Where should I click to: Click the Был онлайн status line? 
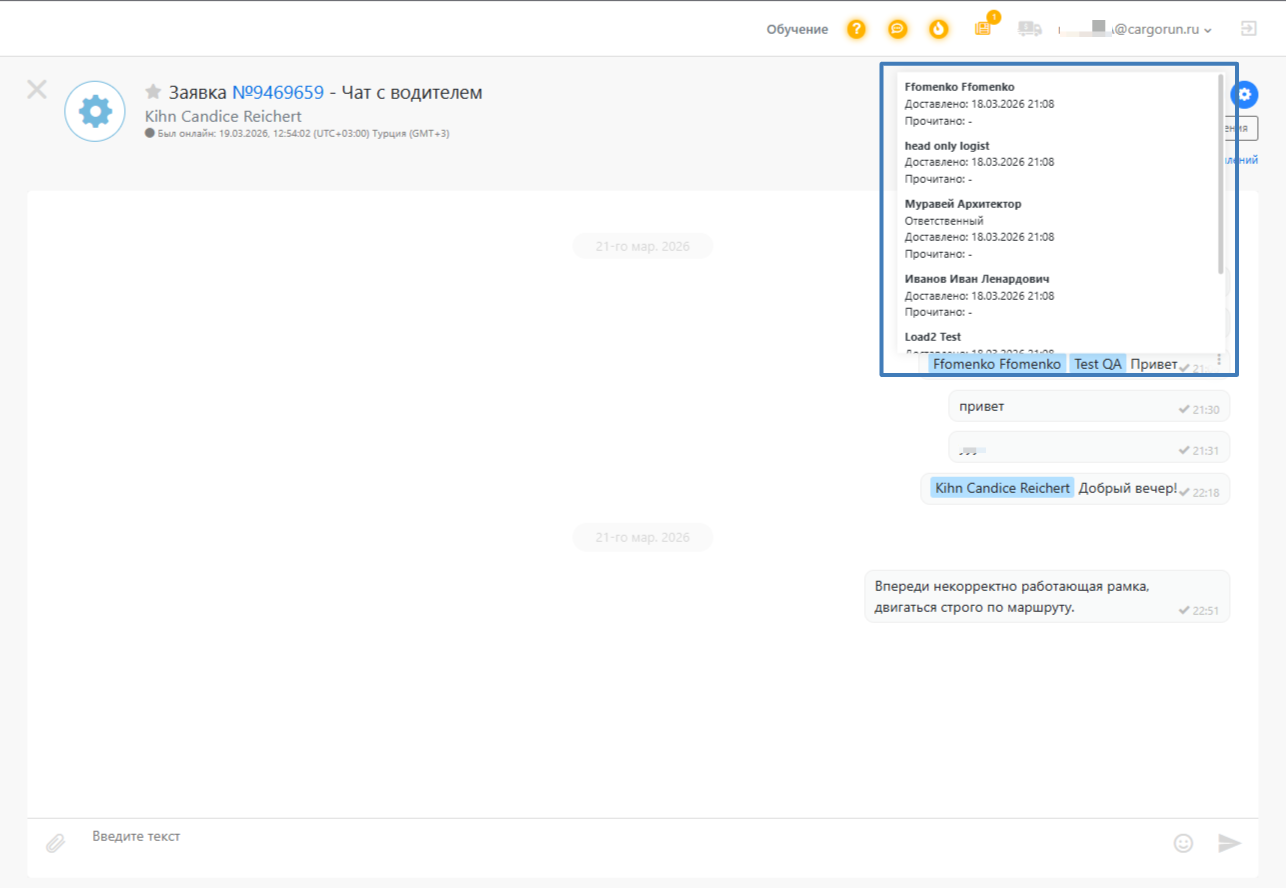[297, 133]
